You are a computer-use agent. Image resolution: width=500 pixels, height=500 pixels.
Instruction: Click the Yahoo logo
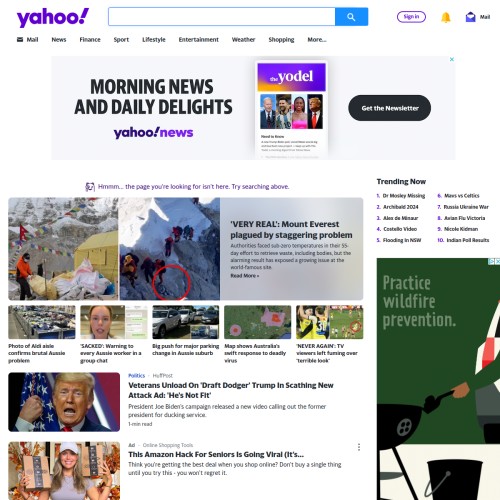(x=53, y=18)
